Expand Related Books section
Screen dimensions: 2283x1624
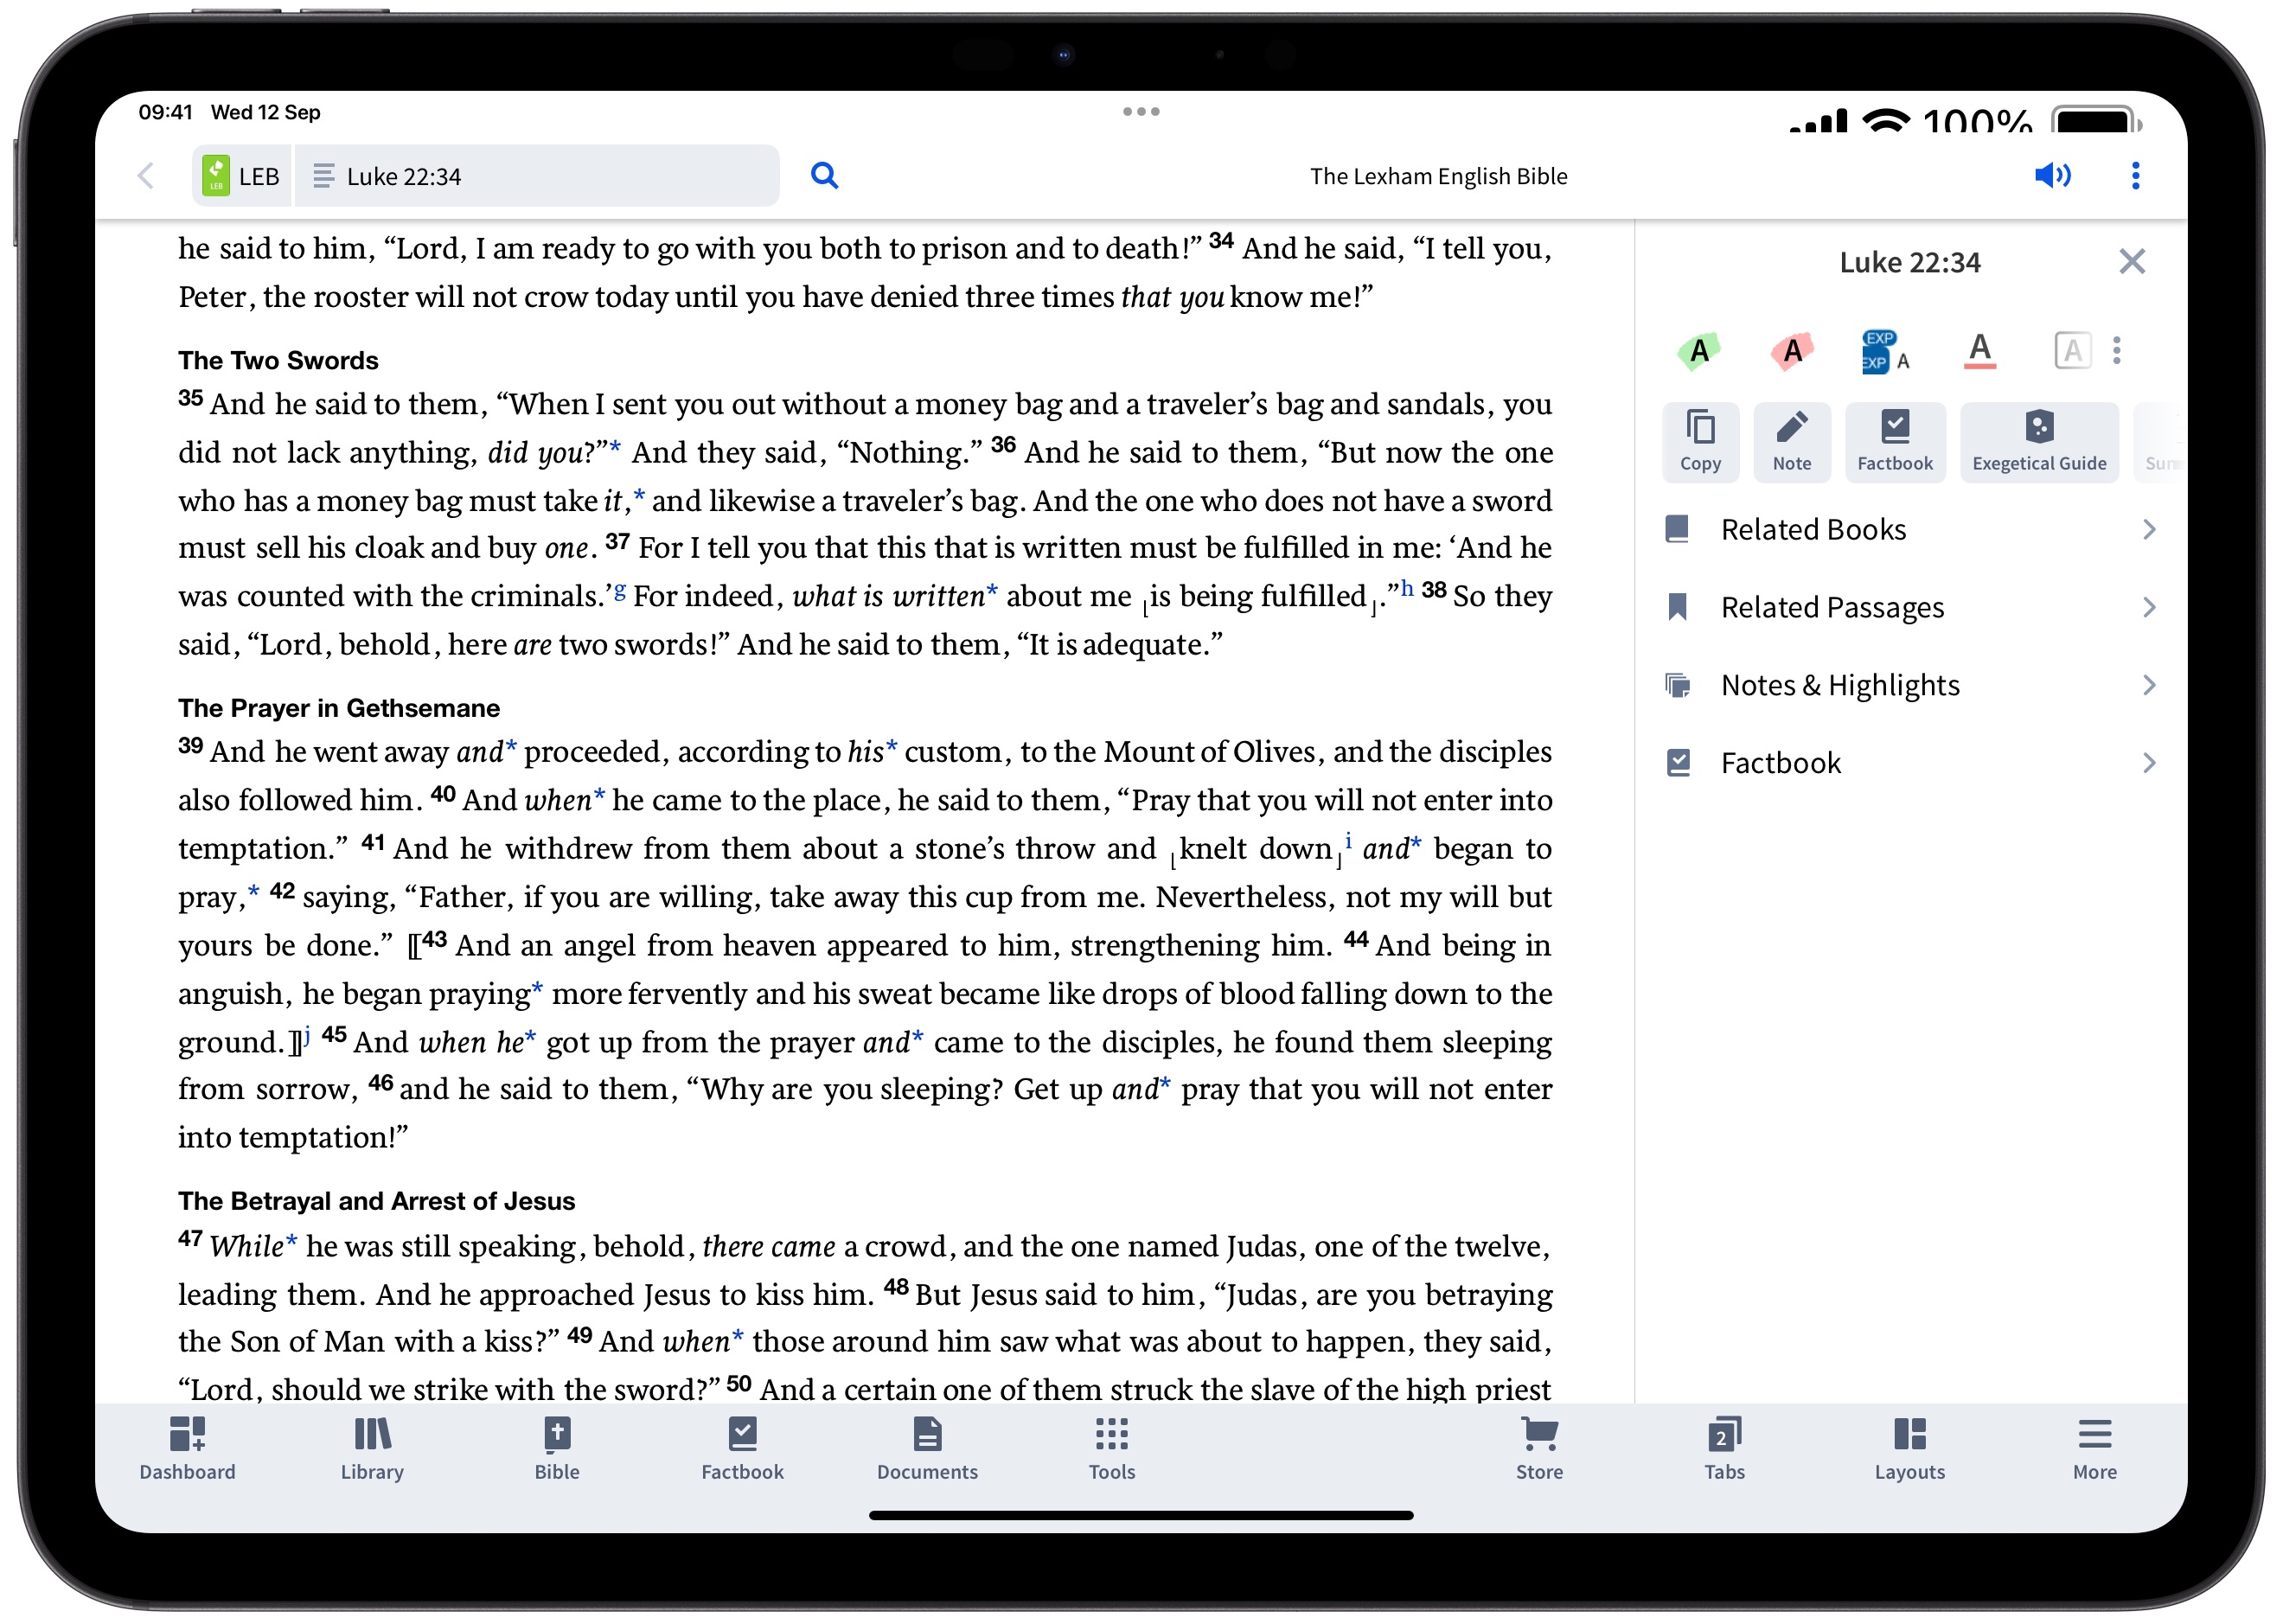1911,530
